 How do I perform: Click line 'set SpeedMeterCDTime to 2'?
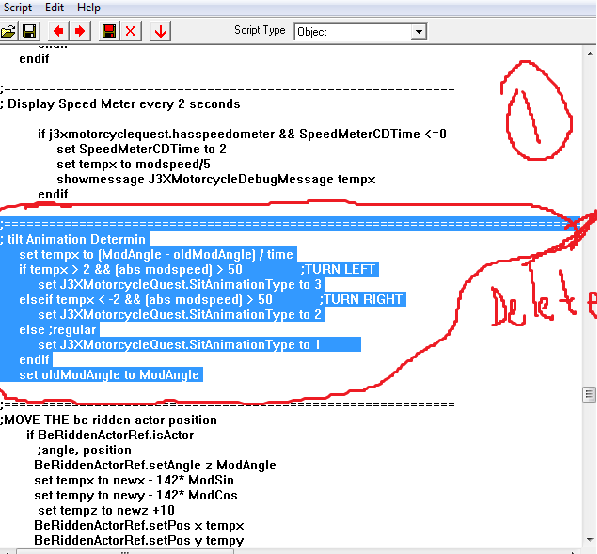point(141,149)
